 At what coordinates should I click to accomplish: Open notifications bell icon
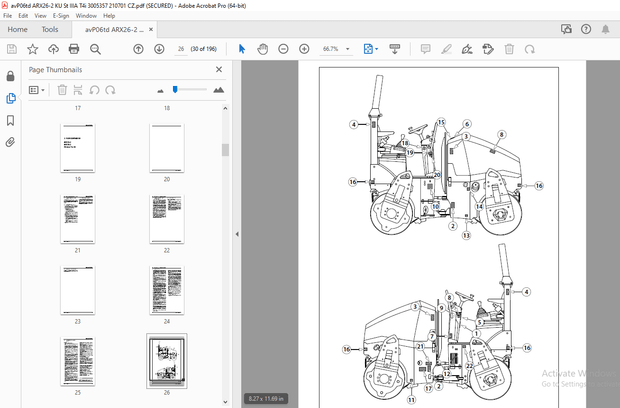click(605, 29)
